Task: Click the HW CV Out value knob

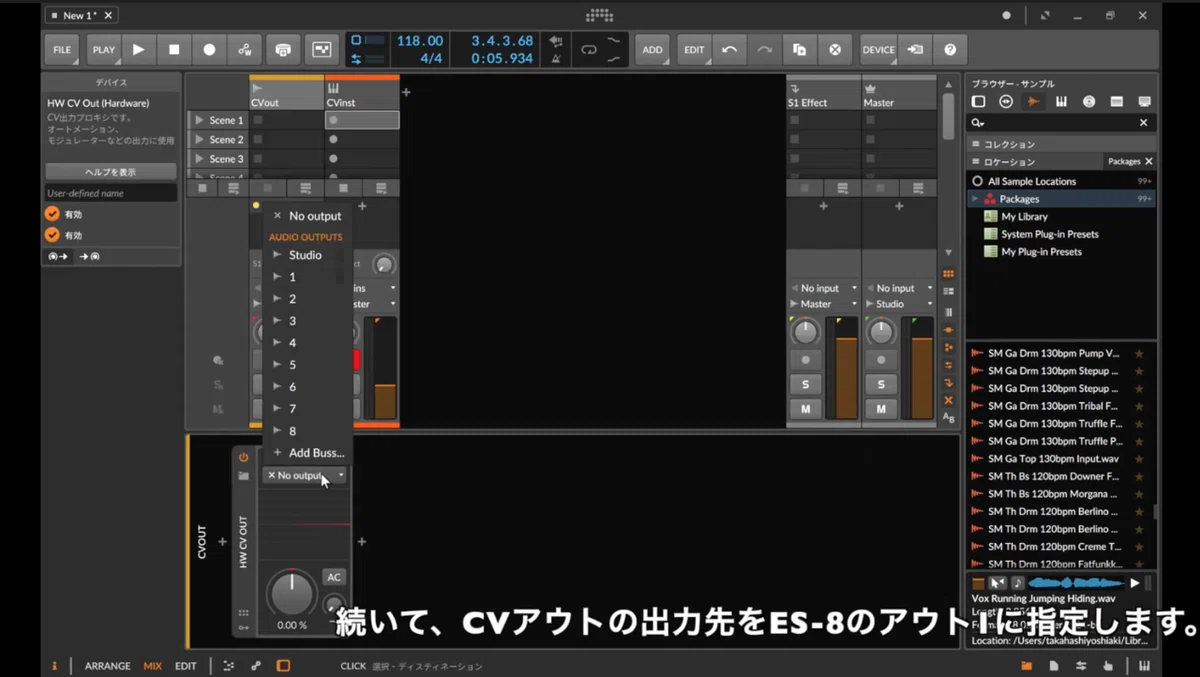Action: pos(291,594)
